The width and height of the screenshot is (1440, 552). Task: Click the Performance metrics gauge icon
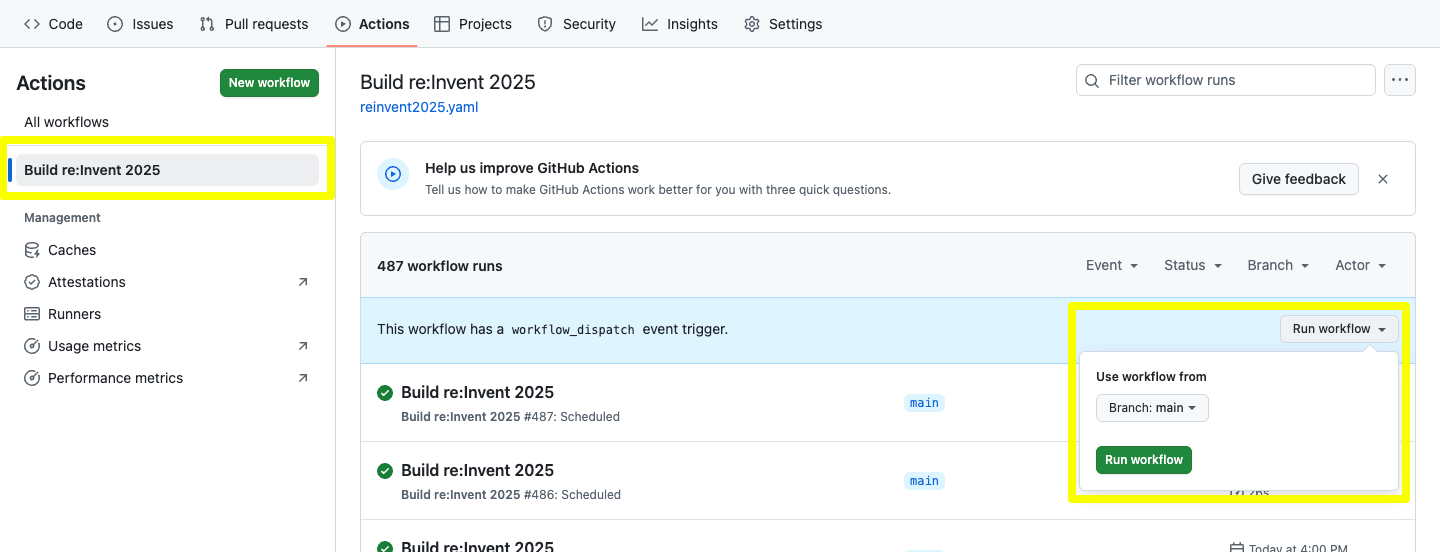pos(32,378)
